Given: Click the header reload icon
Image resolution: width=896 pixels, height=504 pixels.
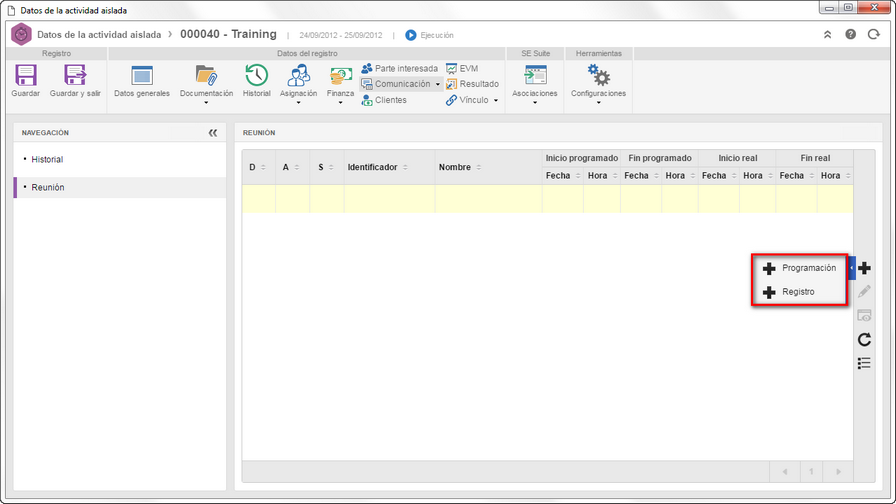Looking at the screenshot, I should point(874,34).
